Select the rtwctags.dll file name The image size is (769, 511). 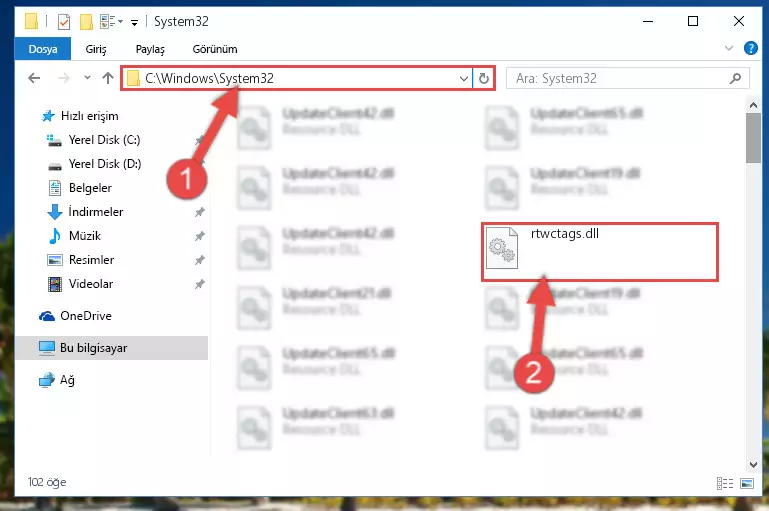(x=564, y=233)
